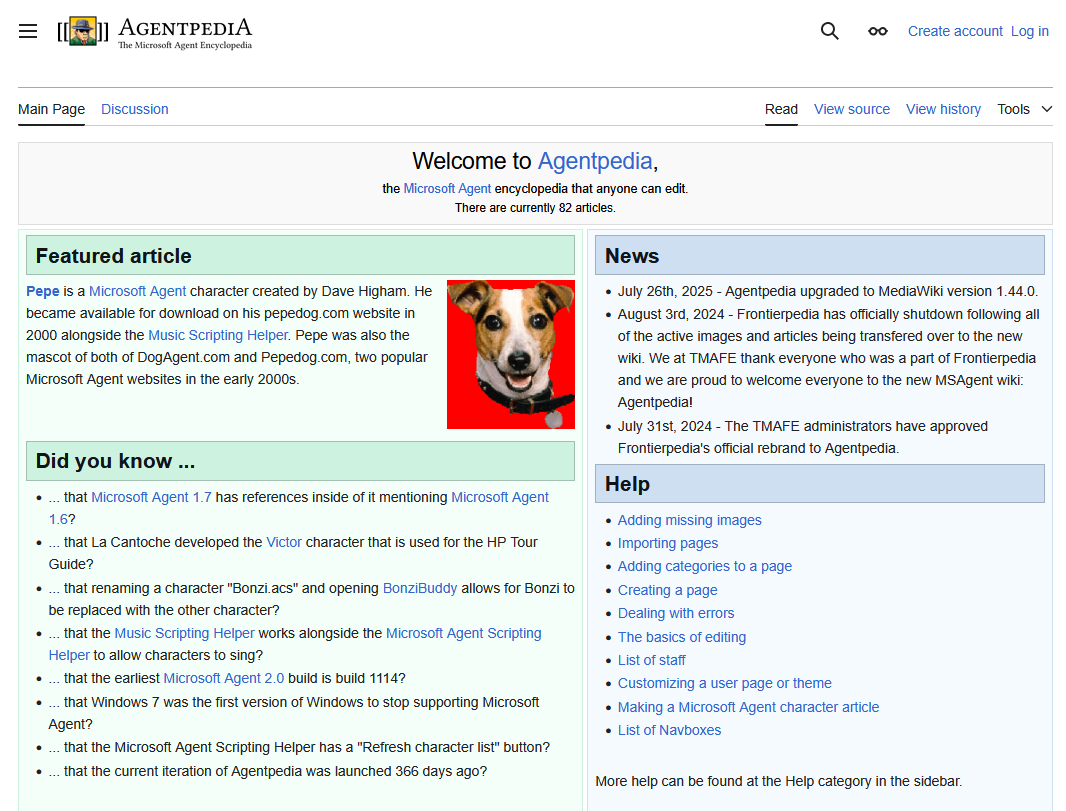Open the Microsoft Agent 2.0 link
This screenshot has width=1066, height=811.
click(224, 678)
